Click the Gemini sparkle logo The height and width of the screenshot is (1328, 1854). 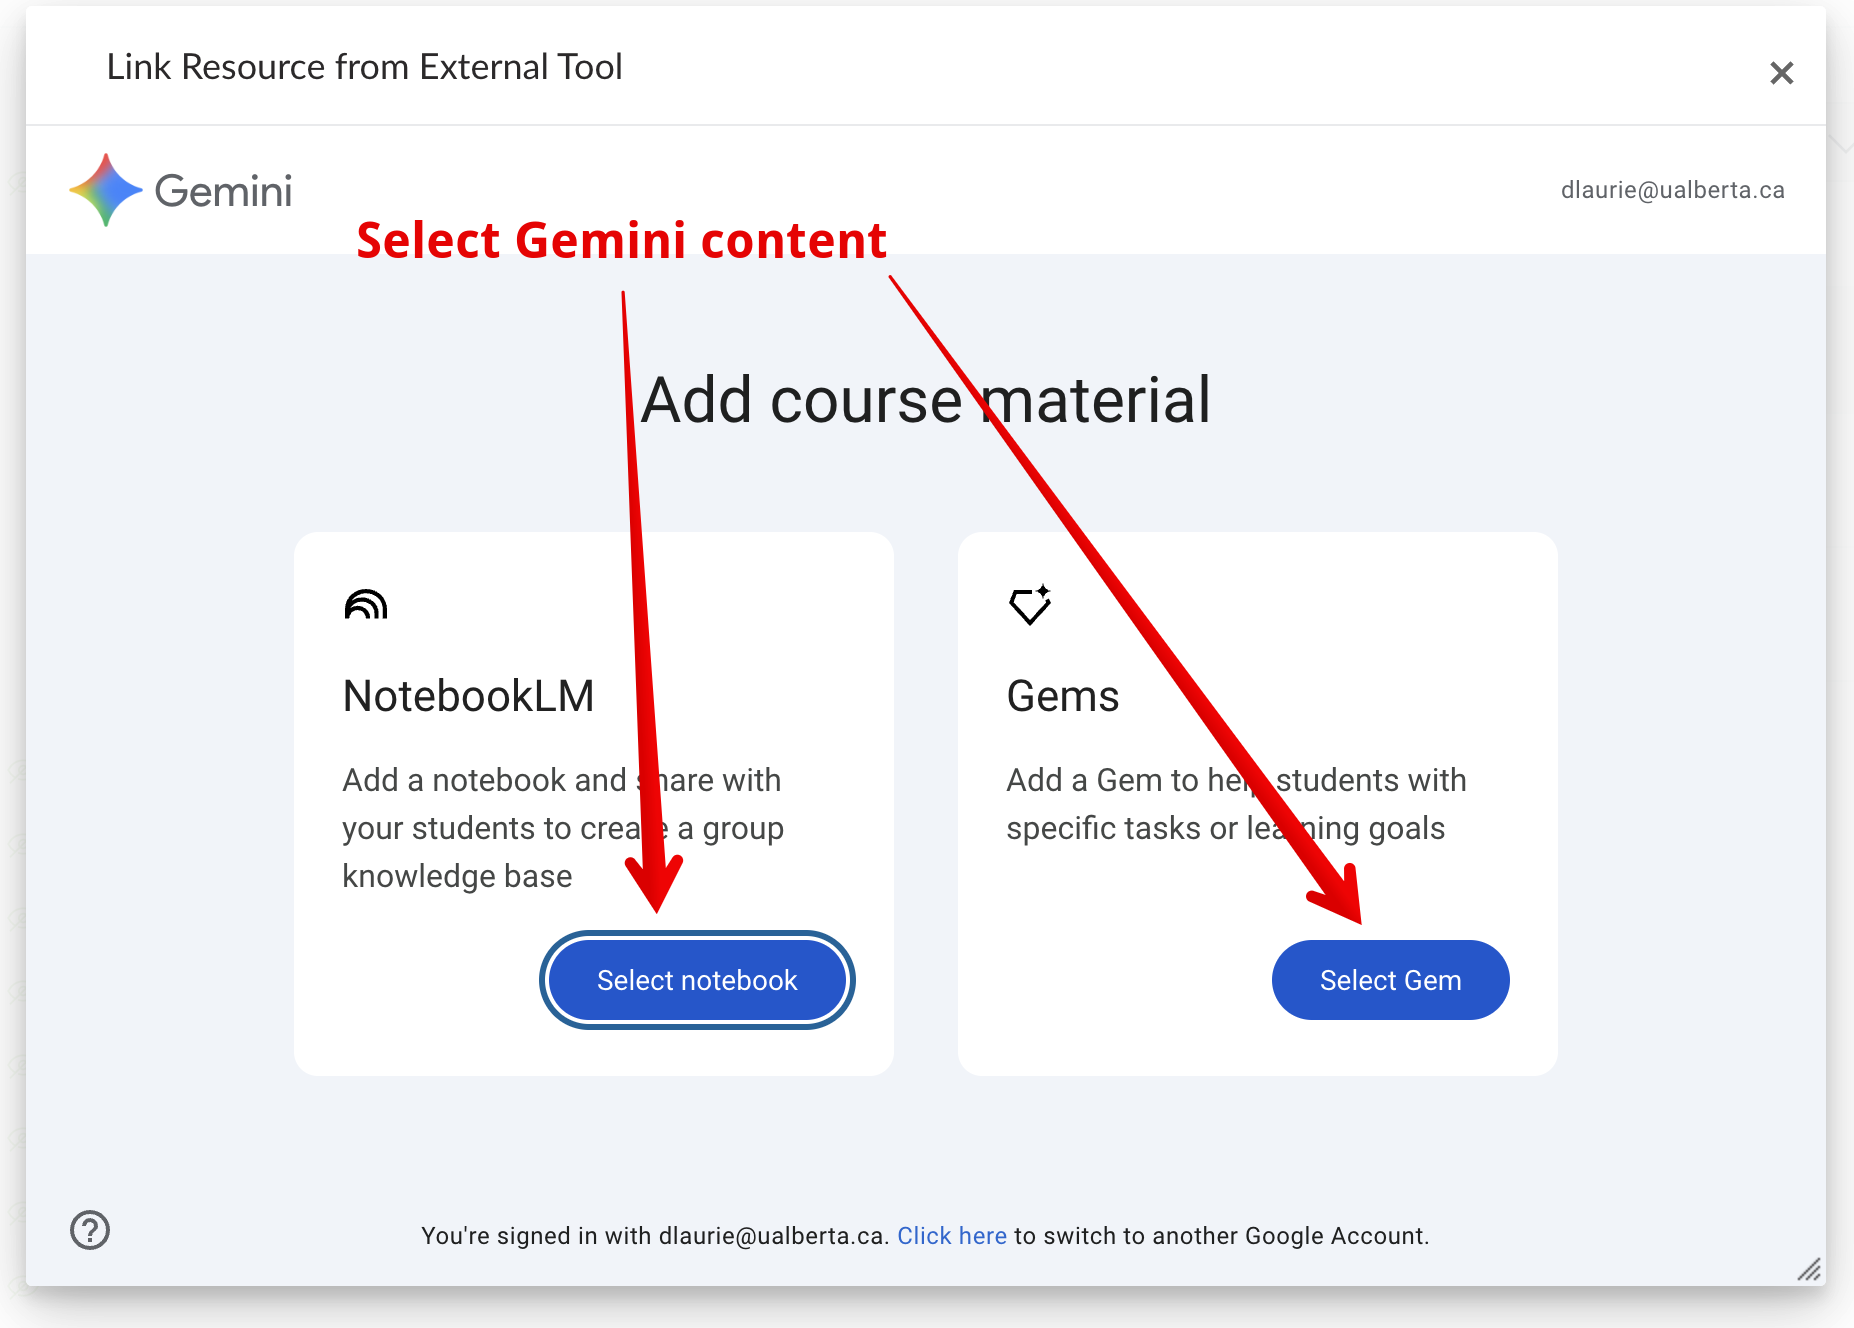(106, 190)
